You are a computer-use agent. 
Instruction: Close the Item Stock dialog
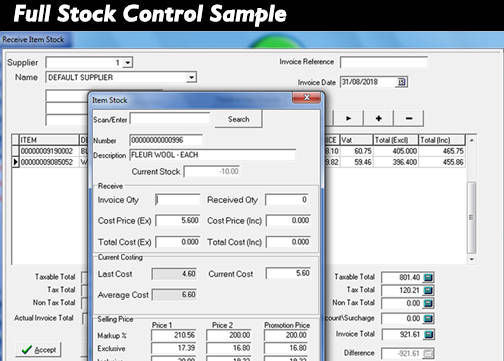pos(307,98)
